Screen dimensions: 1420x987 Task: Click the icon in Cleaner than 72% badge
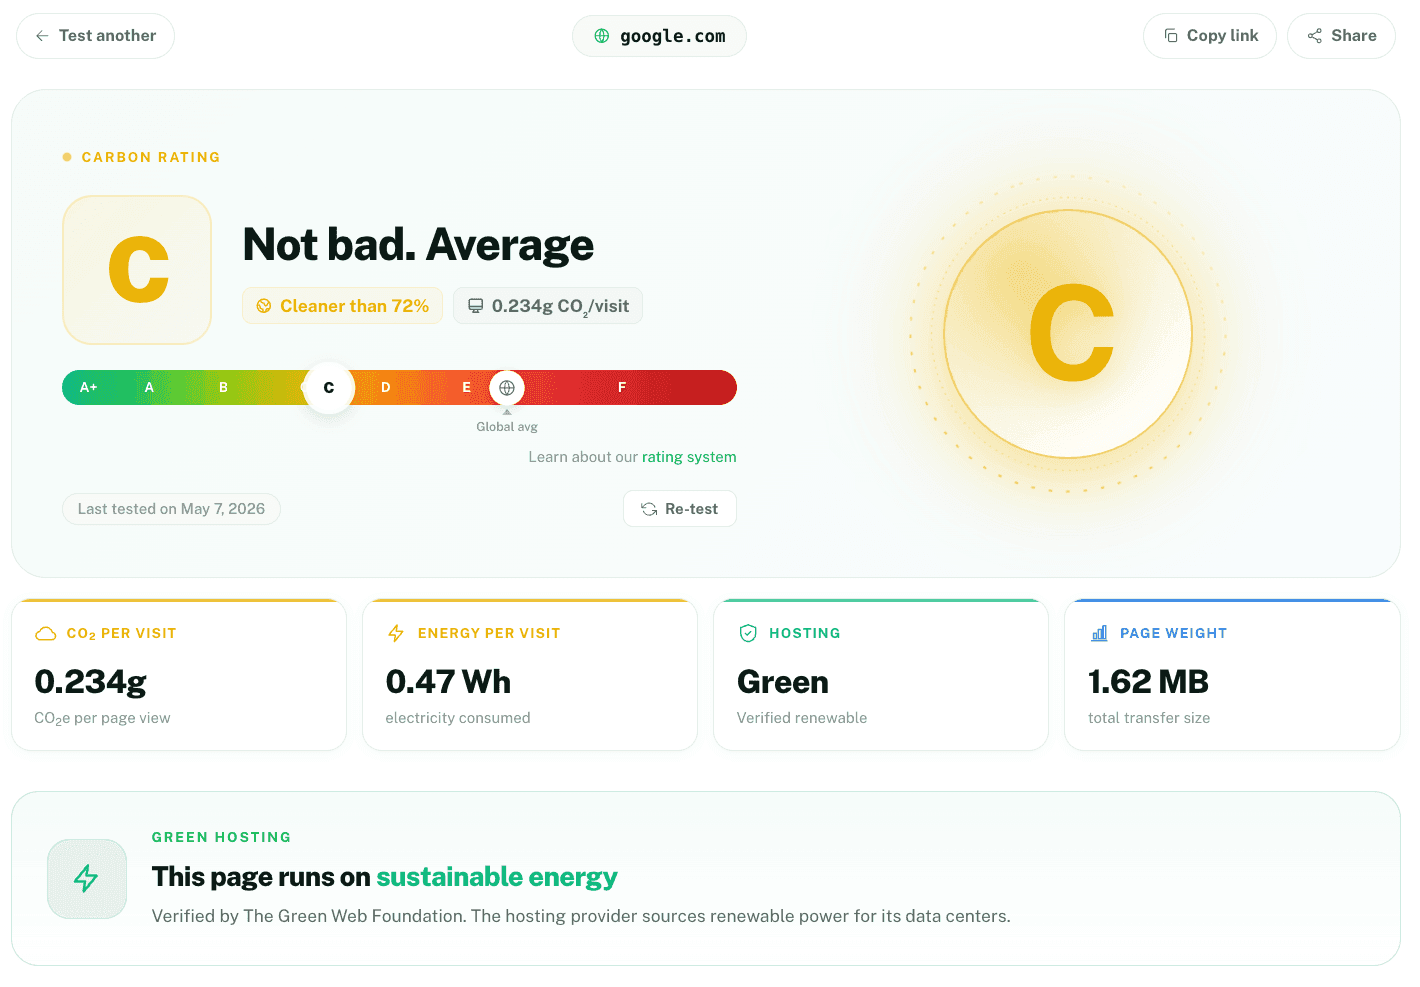pos(264,306)
